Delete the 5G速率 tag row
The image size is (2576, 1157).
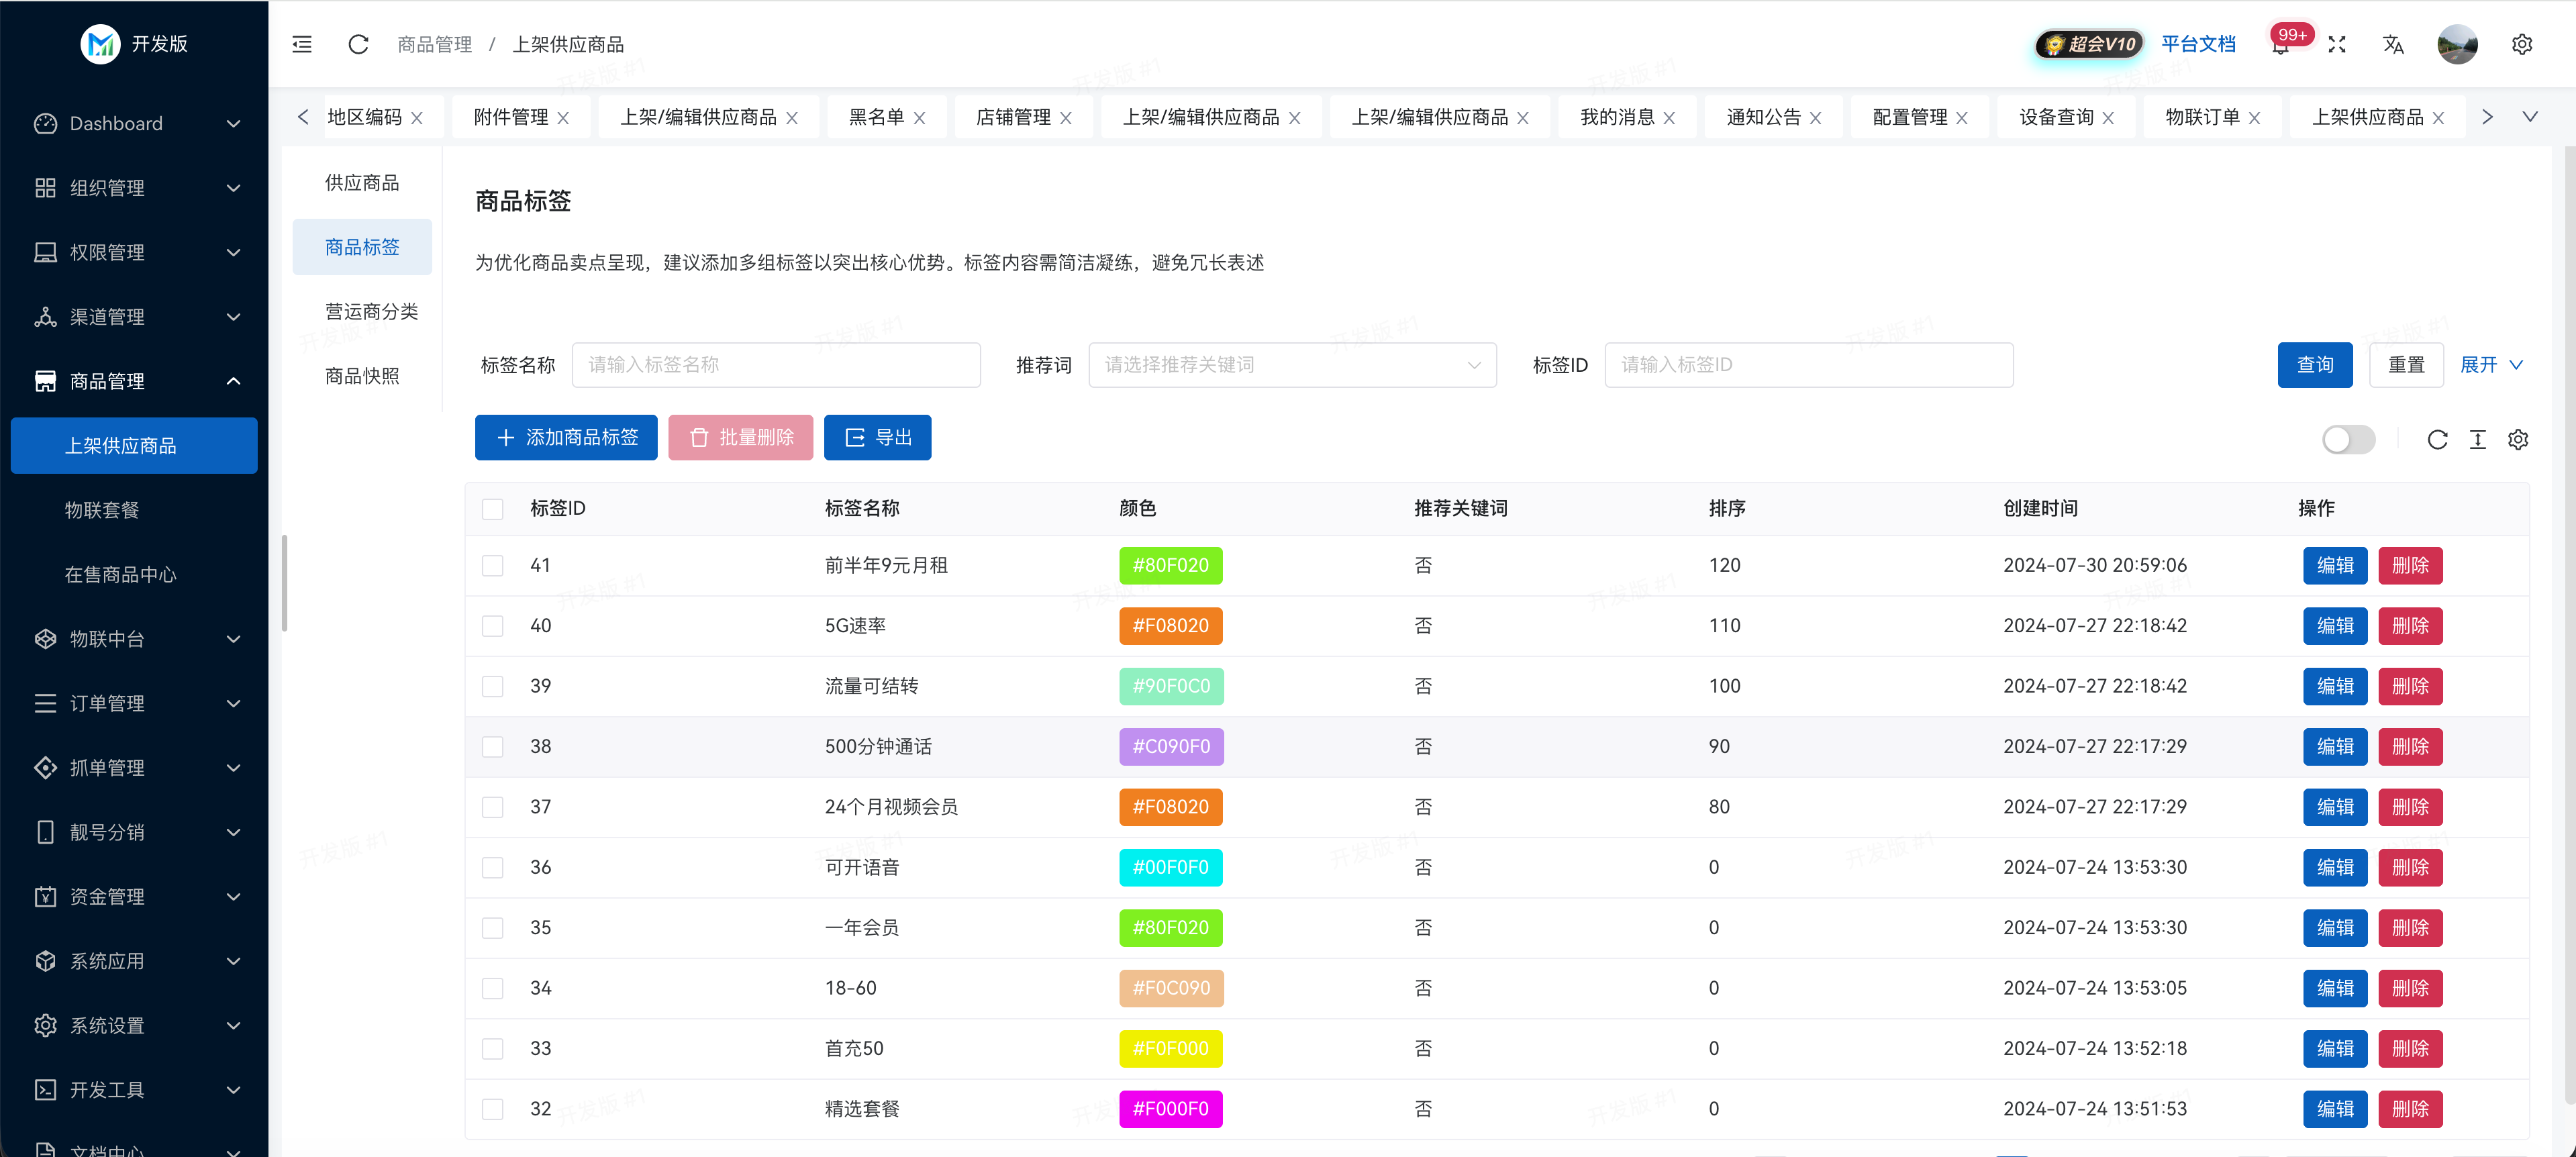pyautogui.click(x=2410, y=626)
